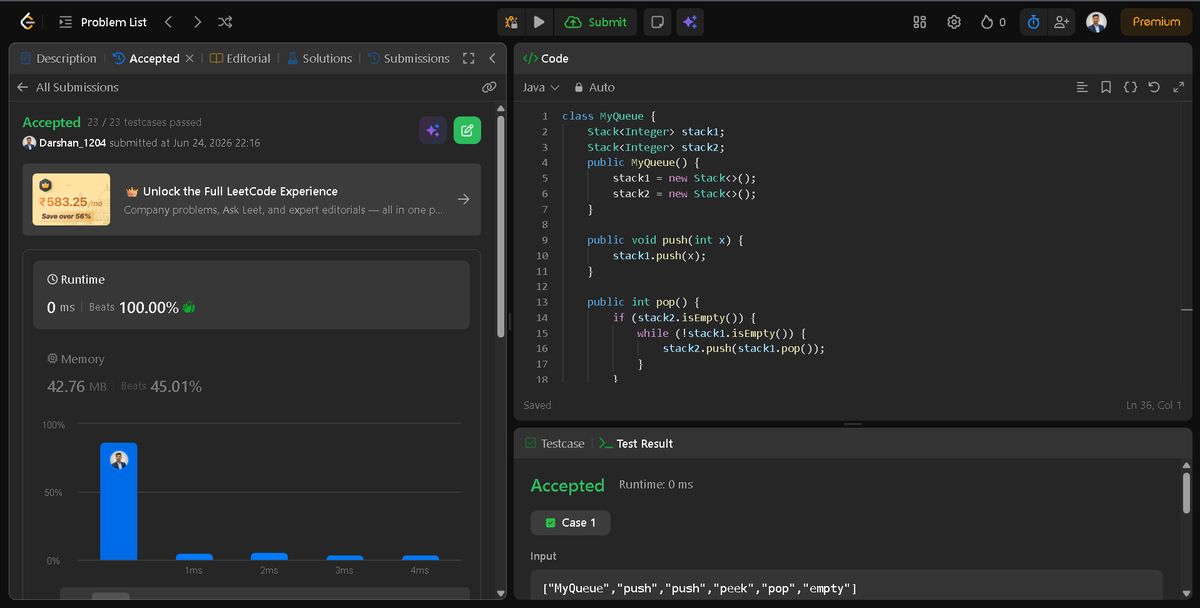Go back to All Submissions
1200x608 pixels.
tap(68, 87)
